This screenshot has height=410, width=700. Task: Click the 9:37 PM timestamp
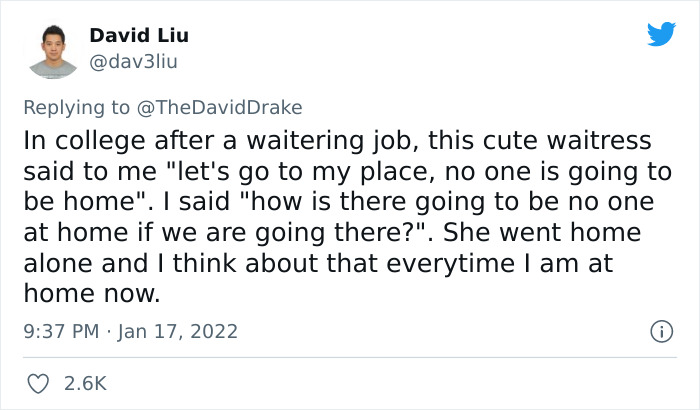click(58, 330)
